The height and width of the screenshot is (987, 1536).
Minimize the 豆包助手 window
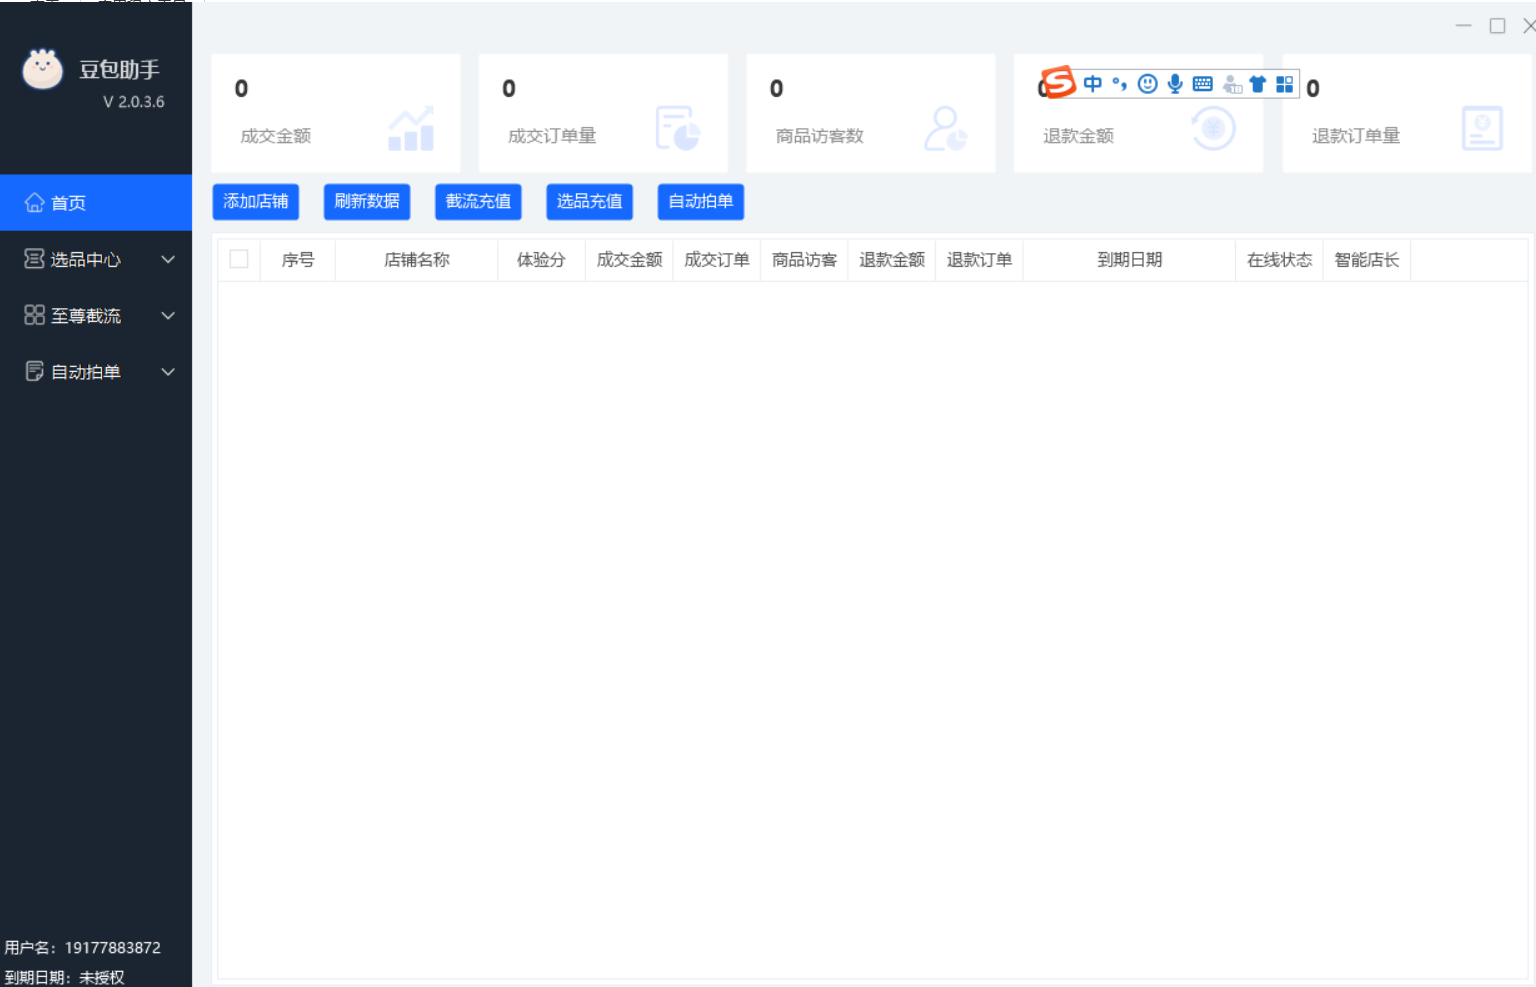point(1464,25)
